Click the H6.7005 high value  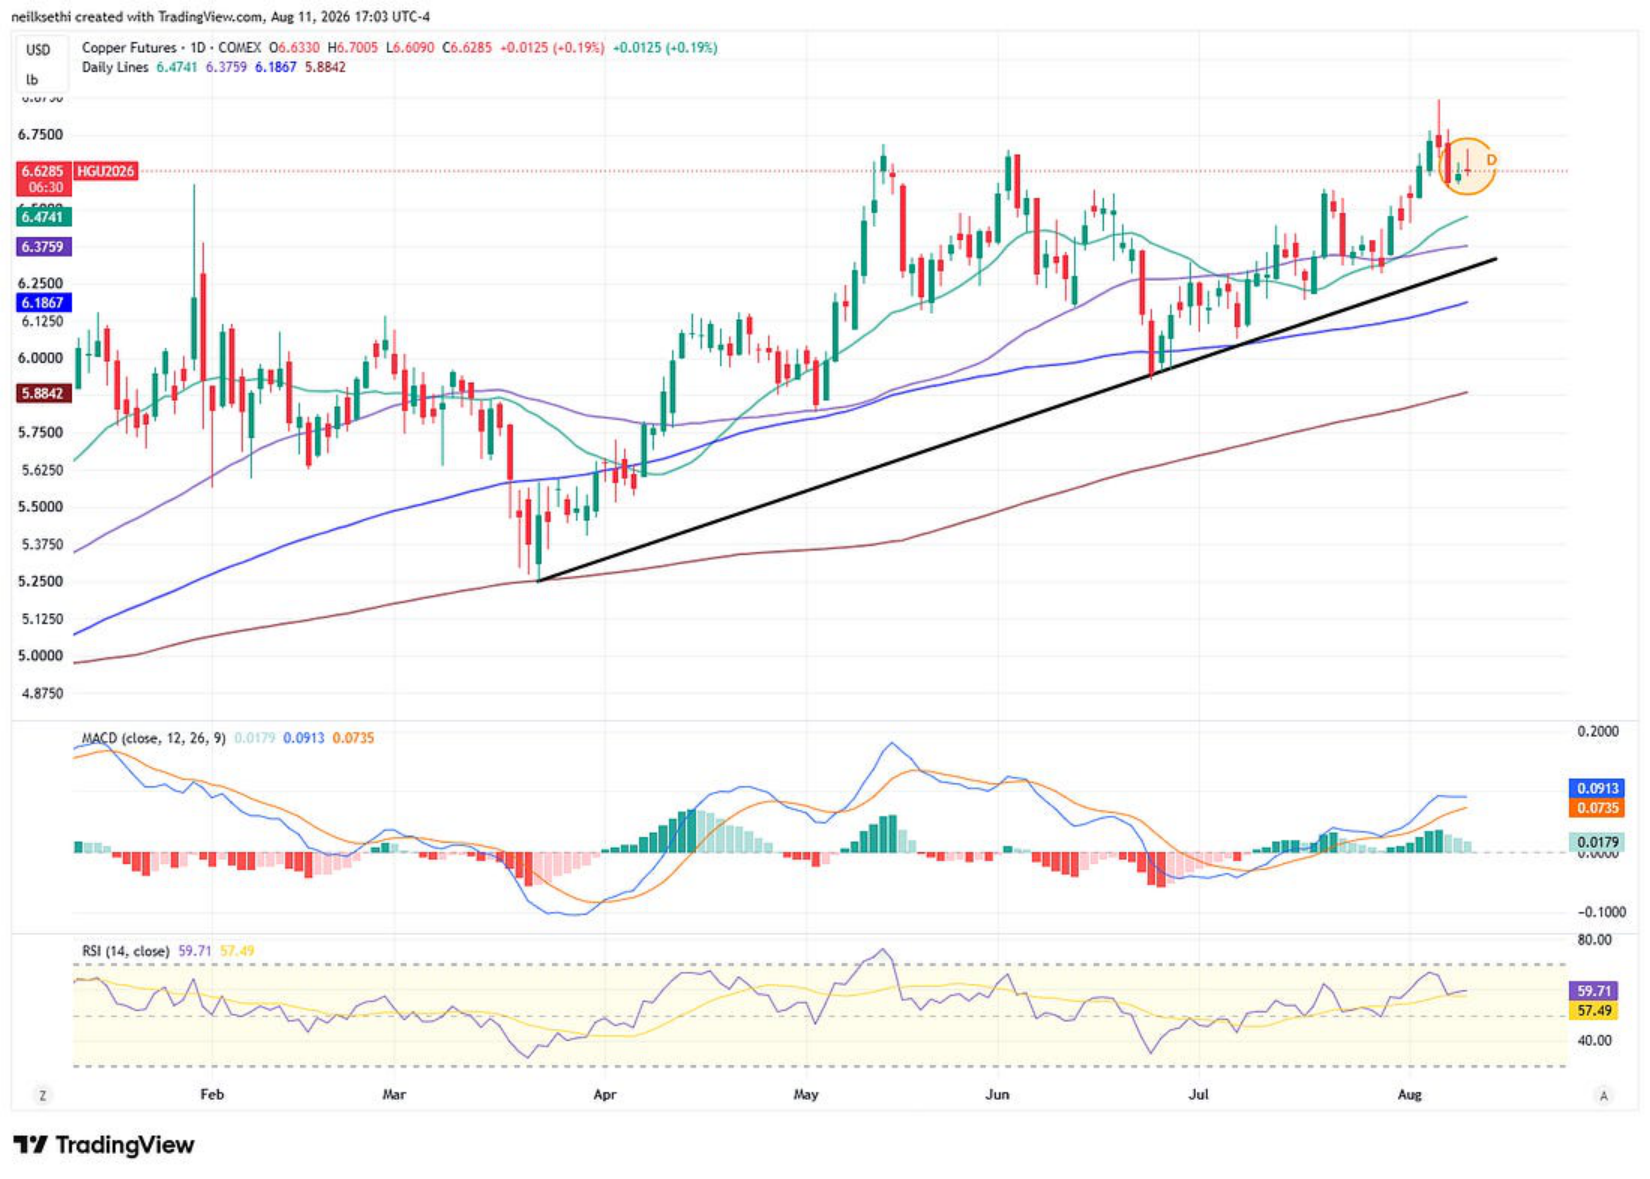(x=354, y=47)
